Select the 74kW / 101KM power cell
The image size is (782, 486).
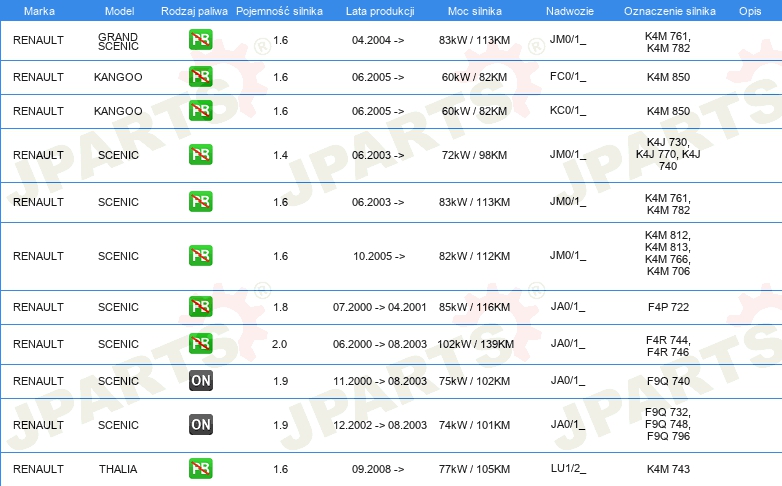click(x=474, y=425)
